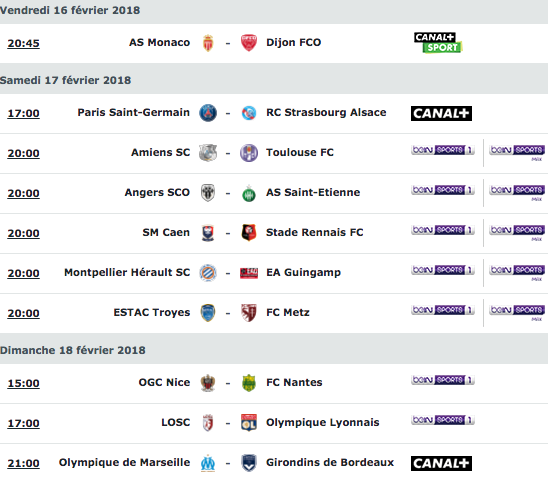This screenshot has height=478, width=548.
Task: Click the Stade Rennais FC crest
Action: click(x=249, y=233)
